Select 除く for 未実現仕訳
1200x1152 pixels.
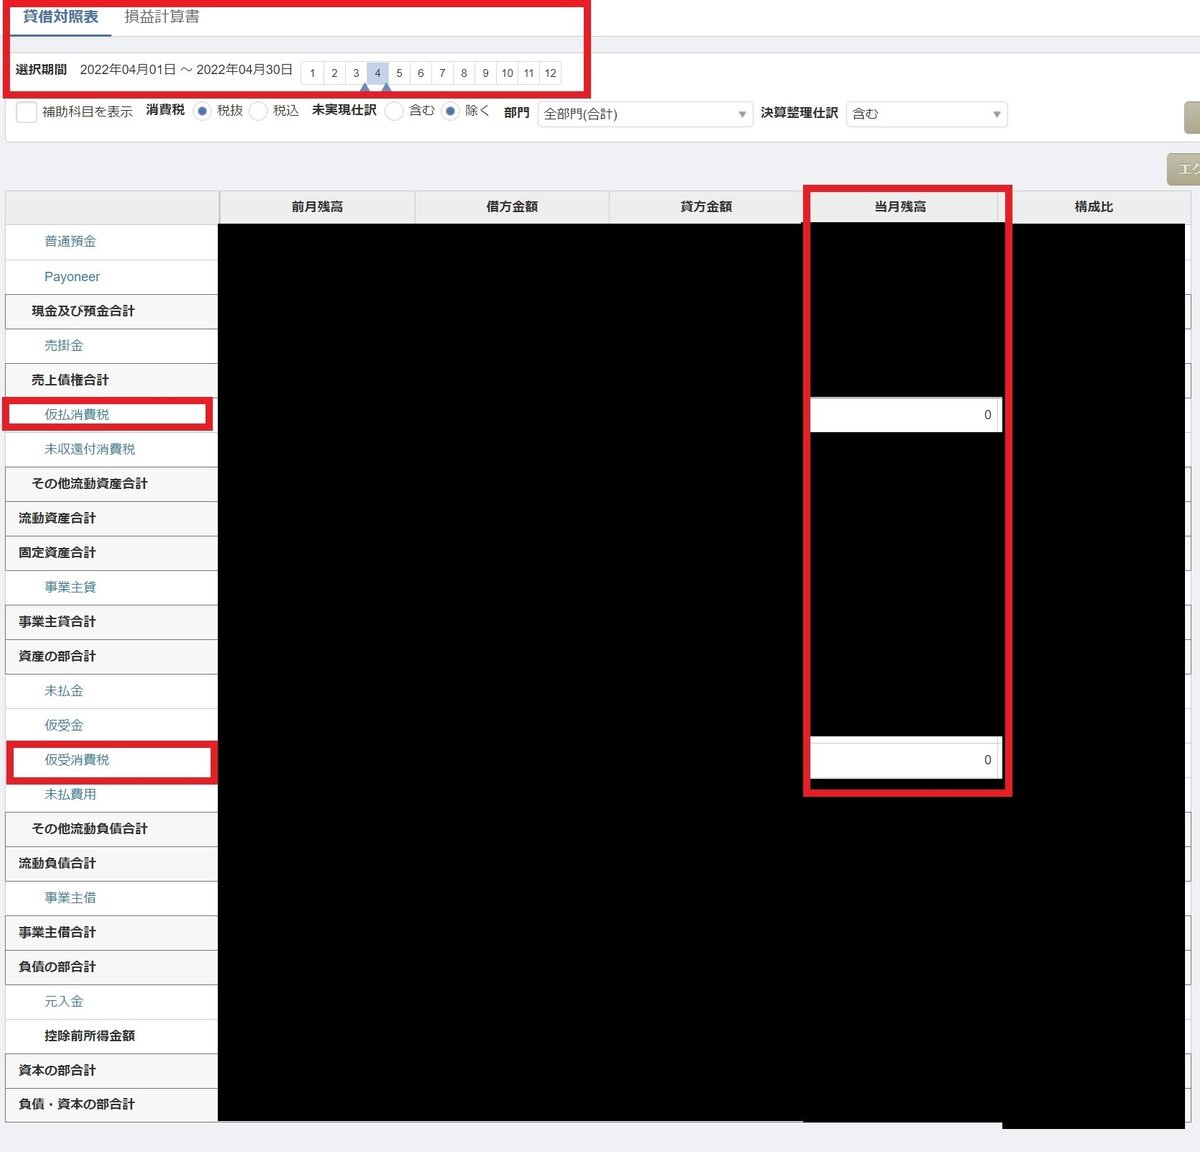pyautogui.click(x=450, y=111)
